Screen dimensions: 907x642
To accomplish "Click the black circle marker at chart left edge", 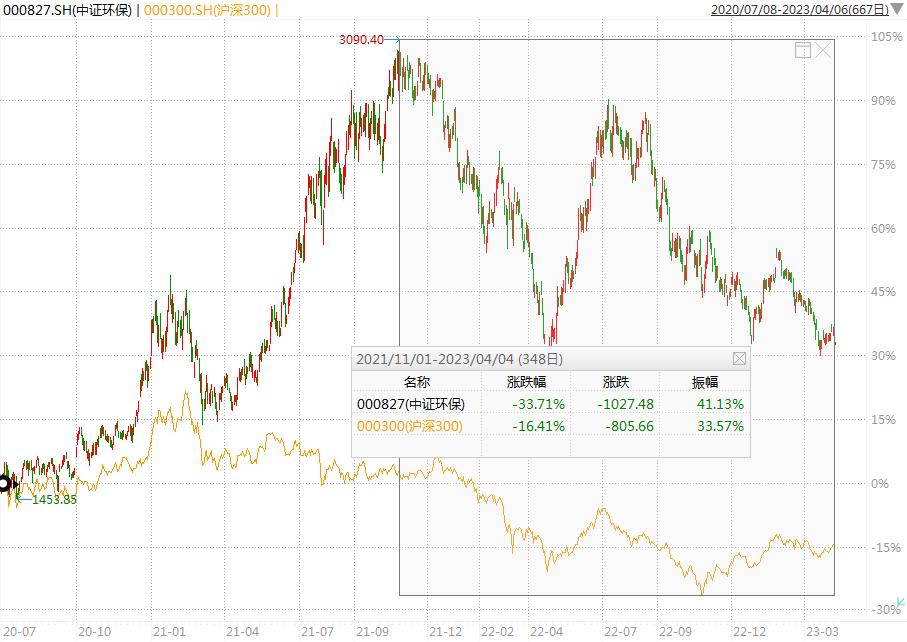I will pyautogui.click(x=4, y=484).
